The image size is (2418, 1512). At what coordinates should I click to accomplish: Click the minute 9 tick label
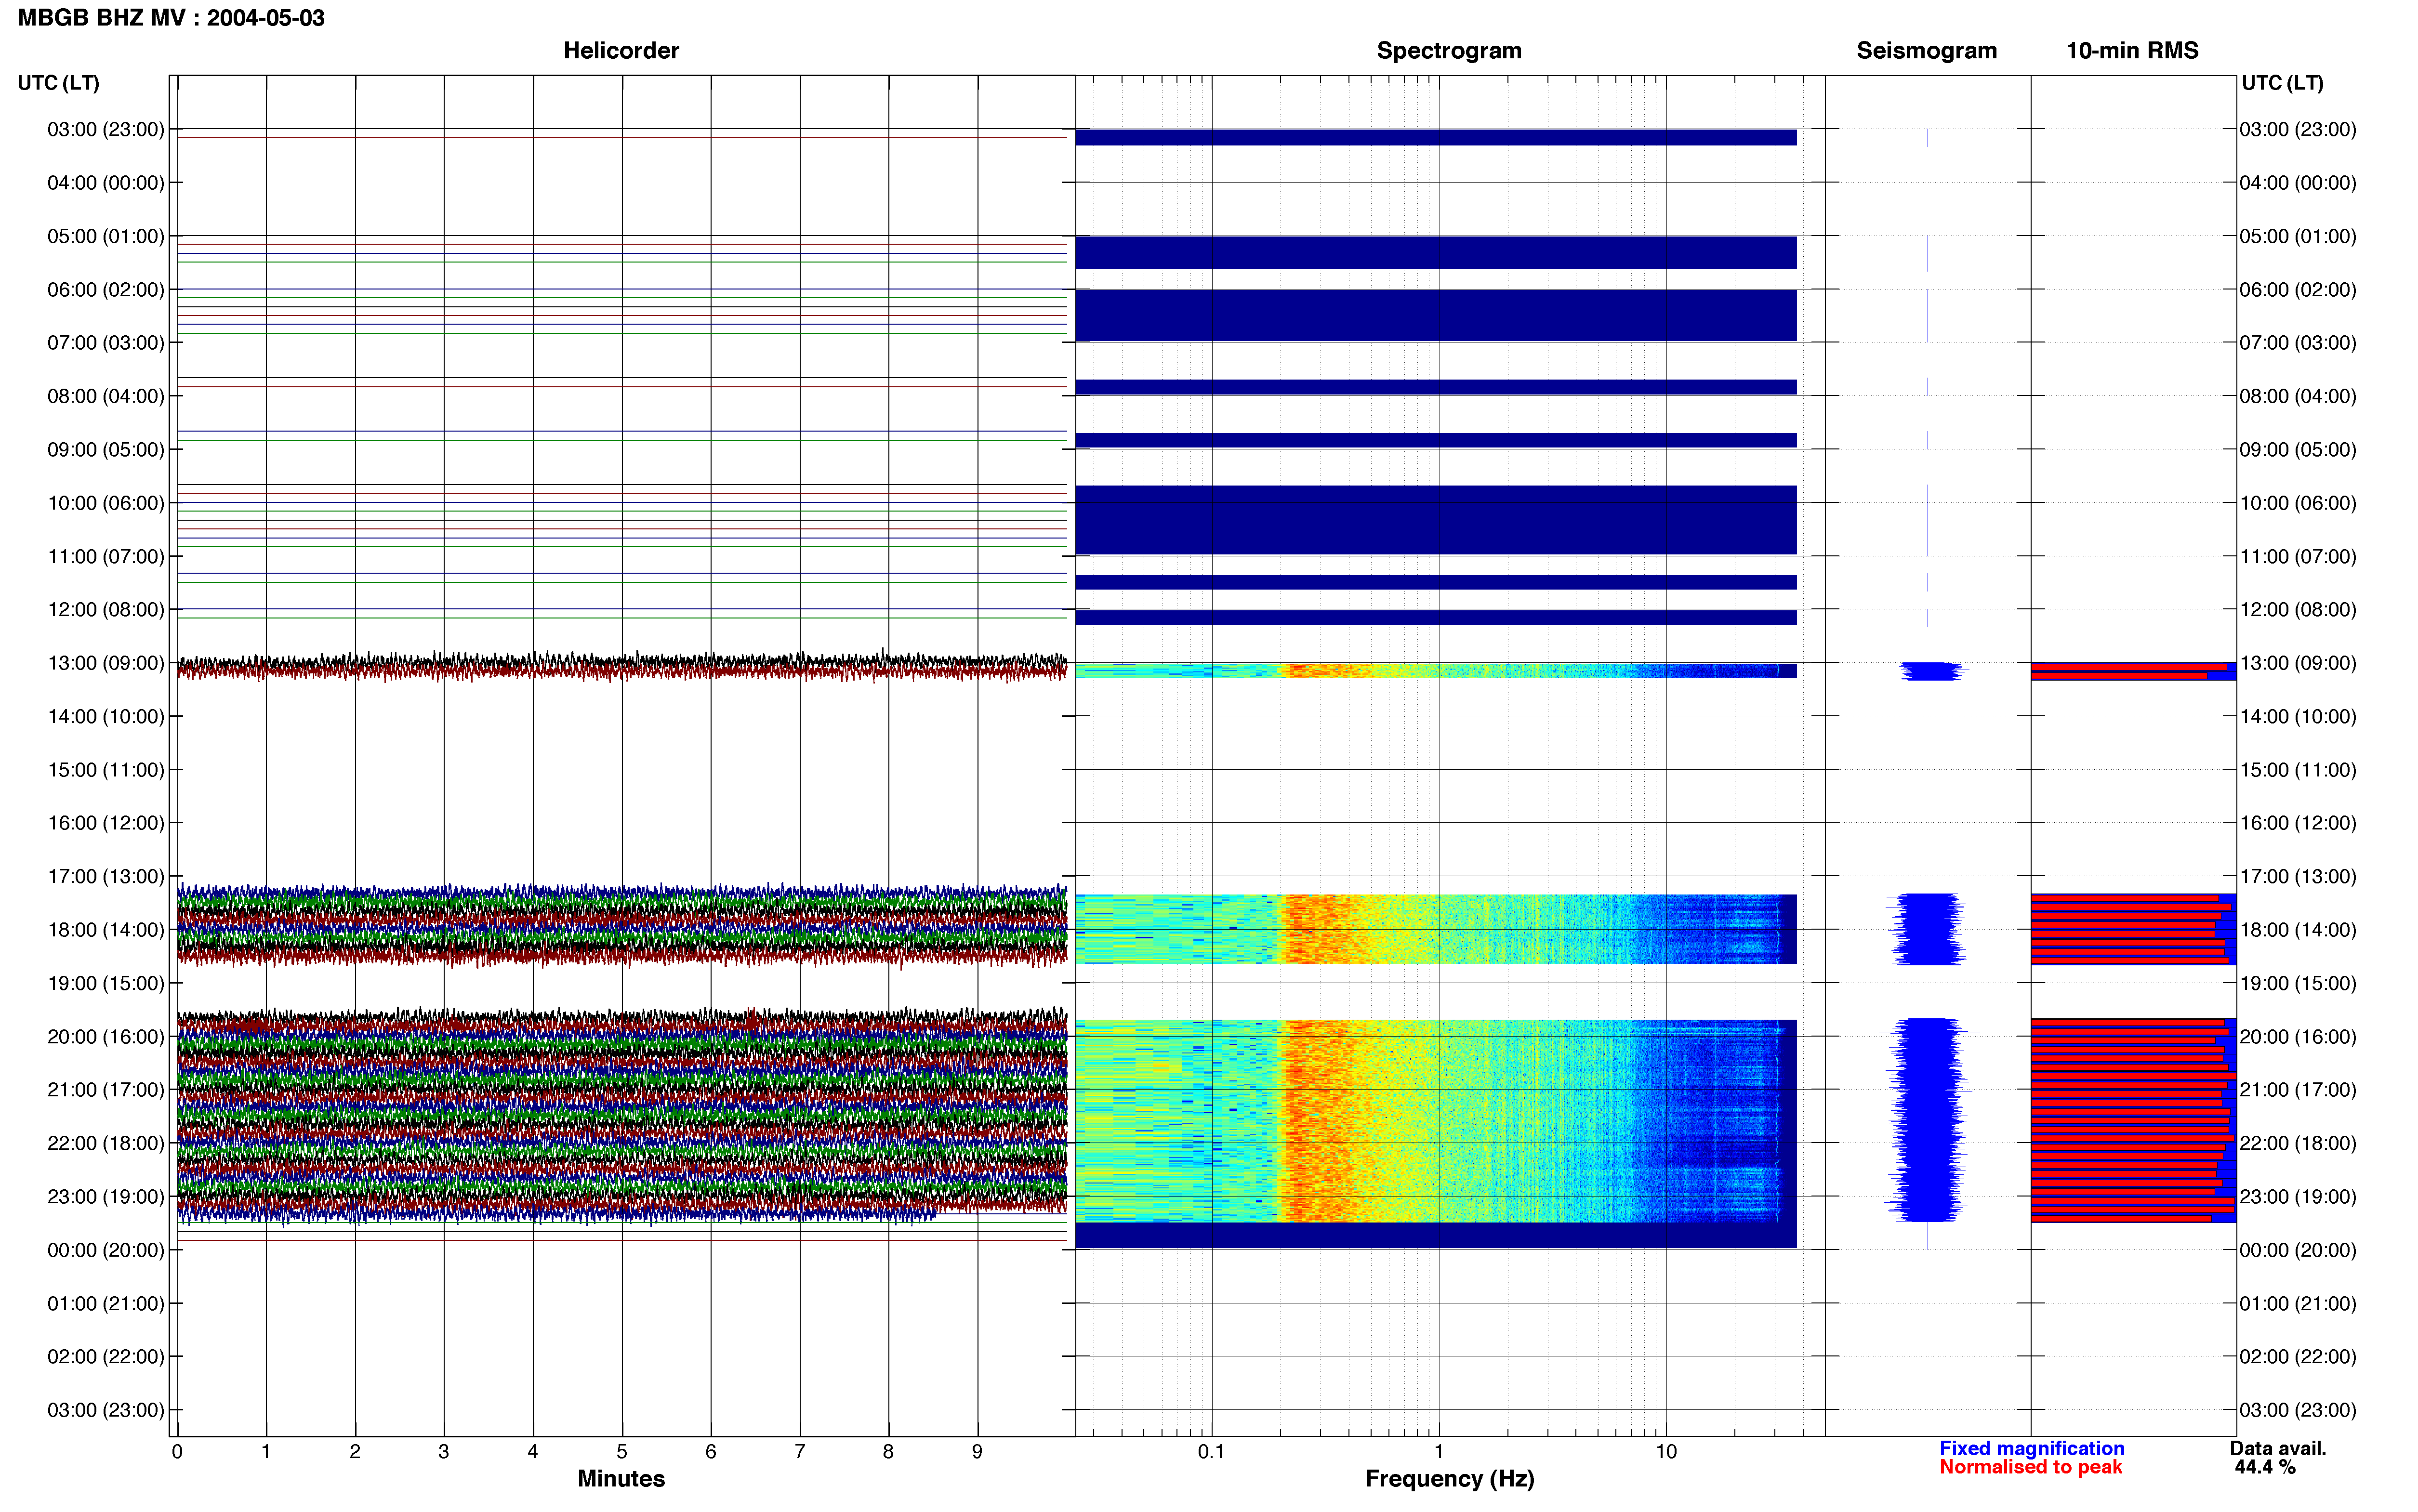click(977, 1452)
